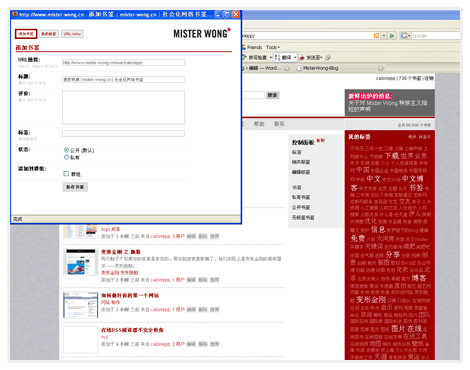Open 相关标签 in the control panel
This screenshot has width=470, height=370.
tap(301, 162)
